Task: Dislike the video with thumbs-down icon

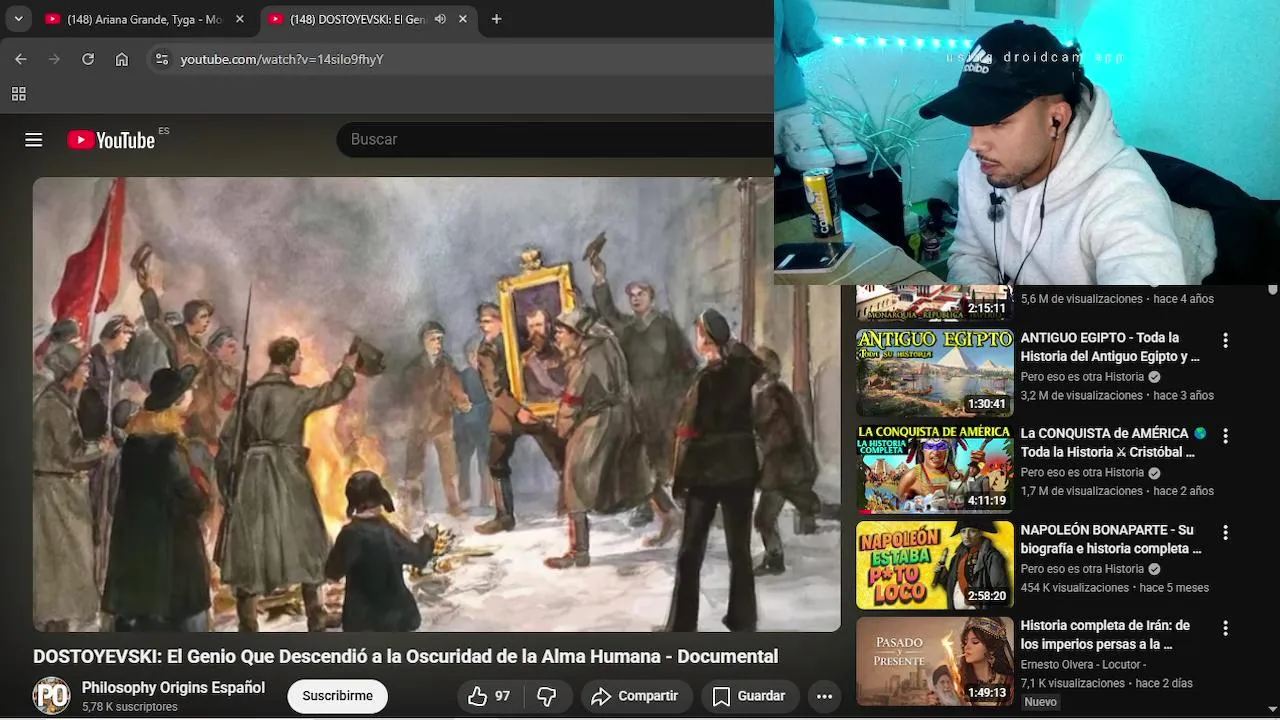Action: [x=547, y=696]
